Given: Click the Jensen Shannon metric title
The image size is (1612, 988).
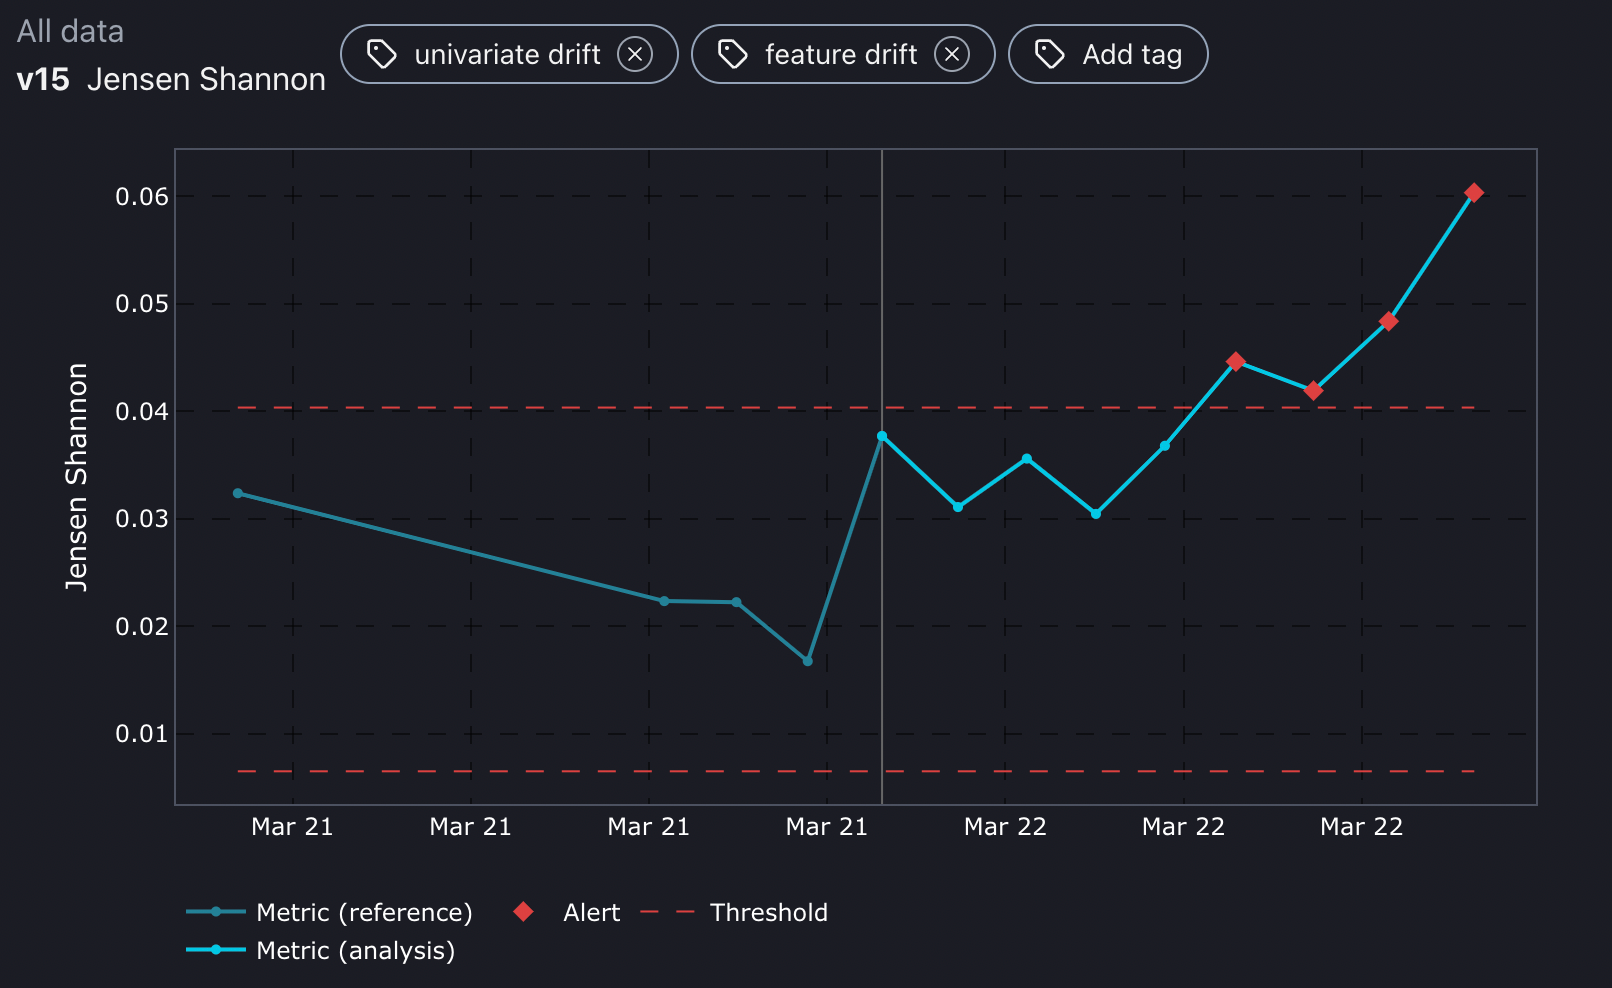Looking at the screenshot, I should point(207,79).
